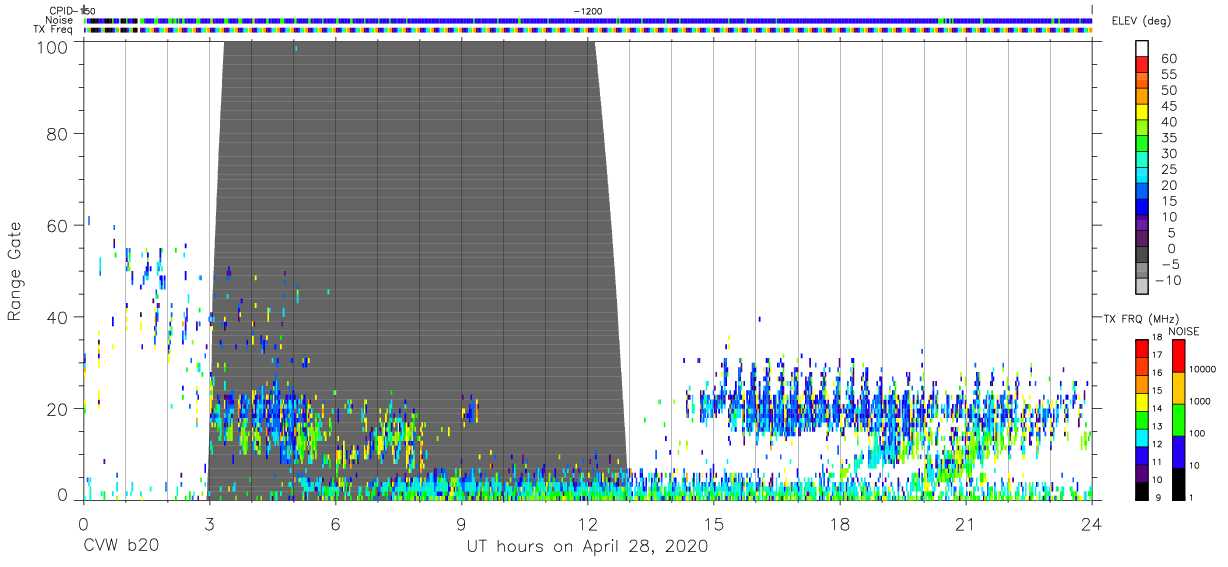This screenshot has width=1228, height=567.
Task: Click blue segment of NOISE colorbar
Action: [x=1178, y=452]
